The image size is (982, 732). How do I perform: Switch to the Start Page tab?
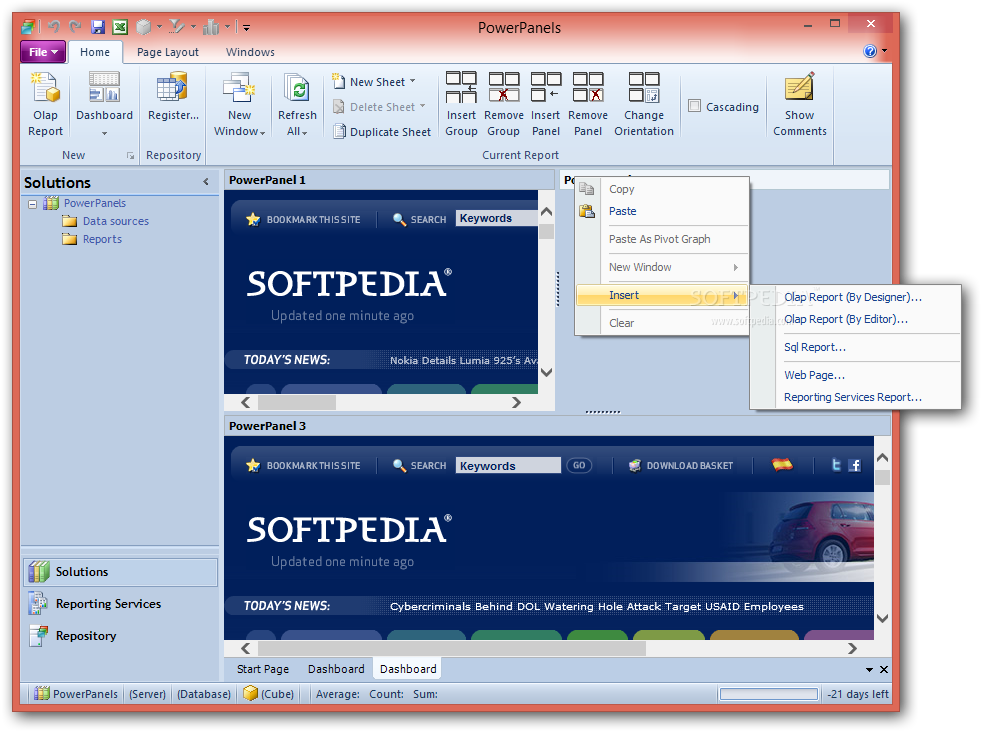pos(263,669)
